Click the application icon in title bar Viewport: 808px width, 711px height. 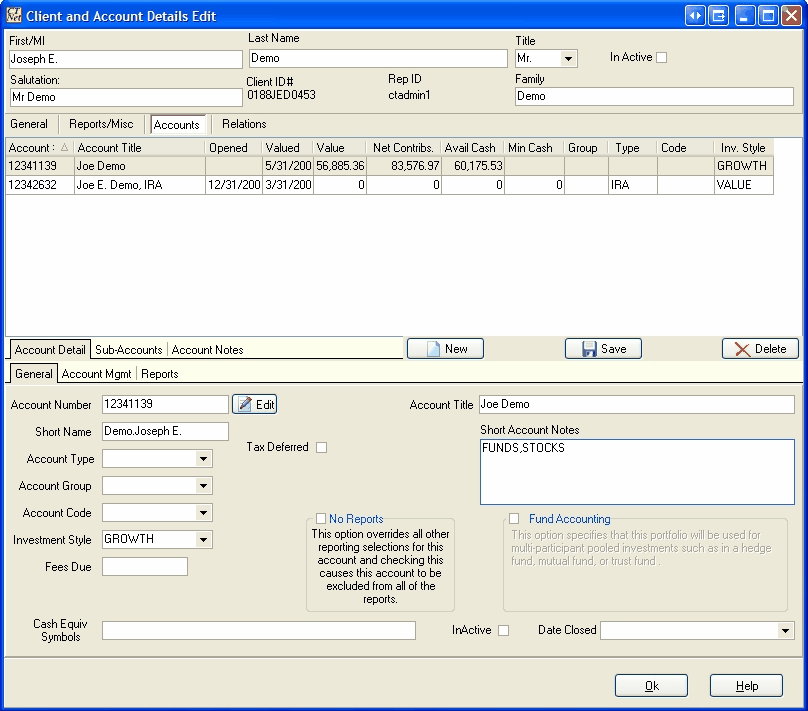[13, 16]
